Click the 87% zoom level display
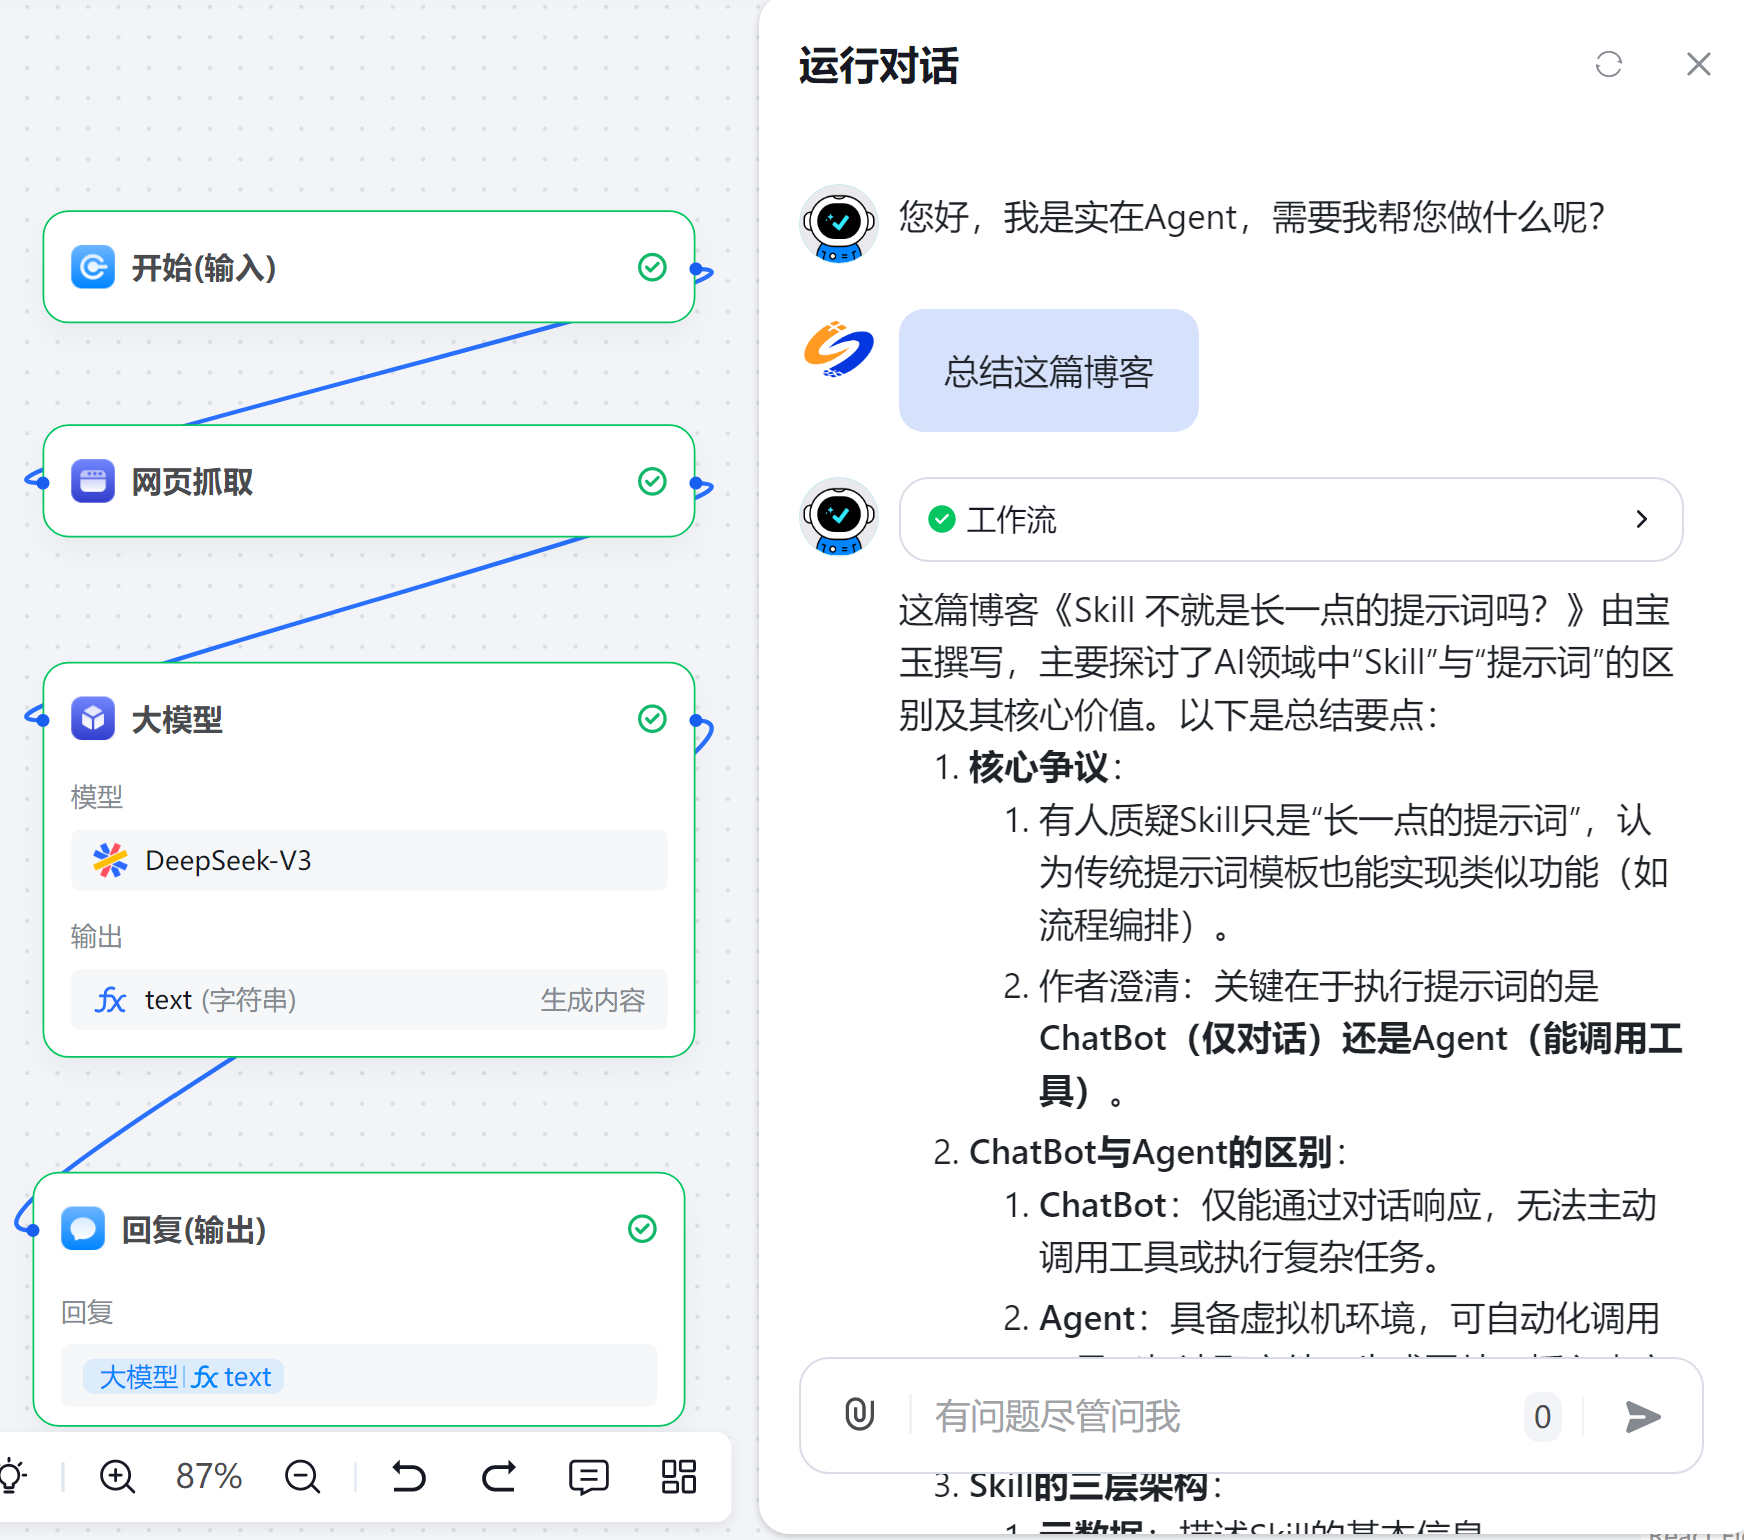This screenshot has width=1744, height=1540. click(x=209, y=1476)
